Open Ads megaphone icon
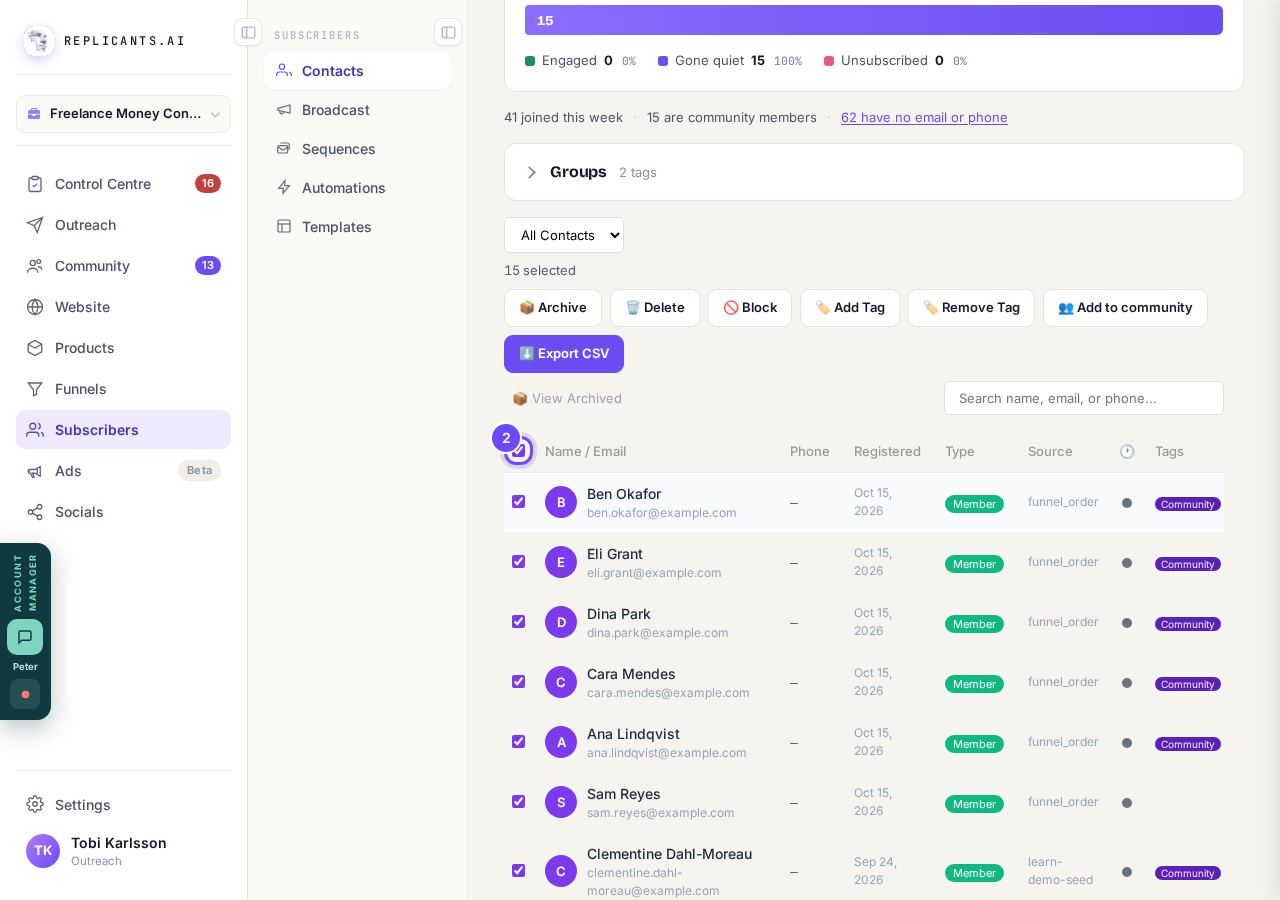Image resolution: width=1280 pixels, height=900 pixels. (35, 471)
